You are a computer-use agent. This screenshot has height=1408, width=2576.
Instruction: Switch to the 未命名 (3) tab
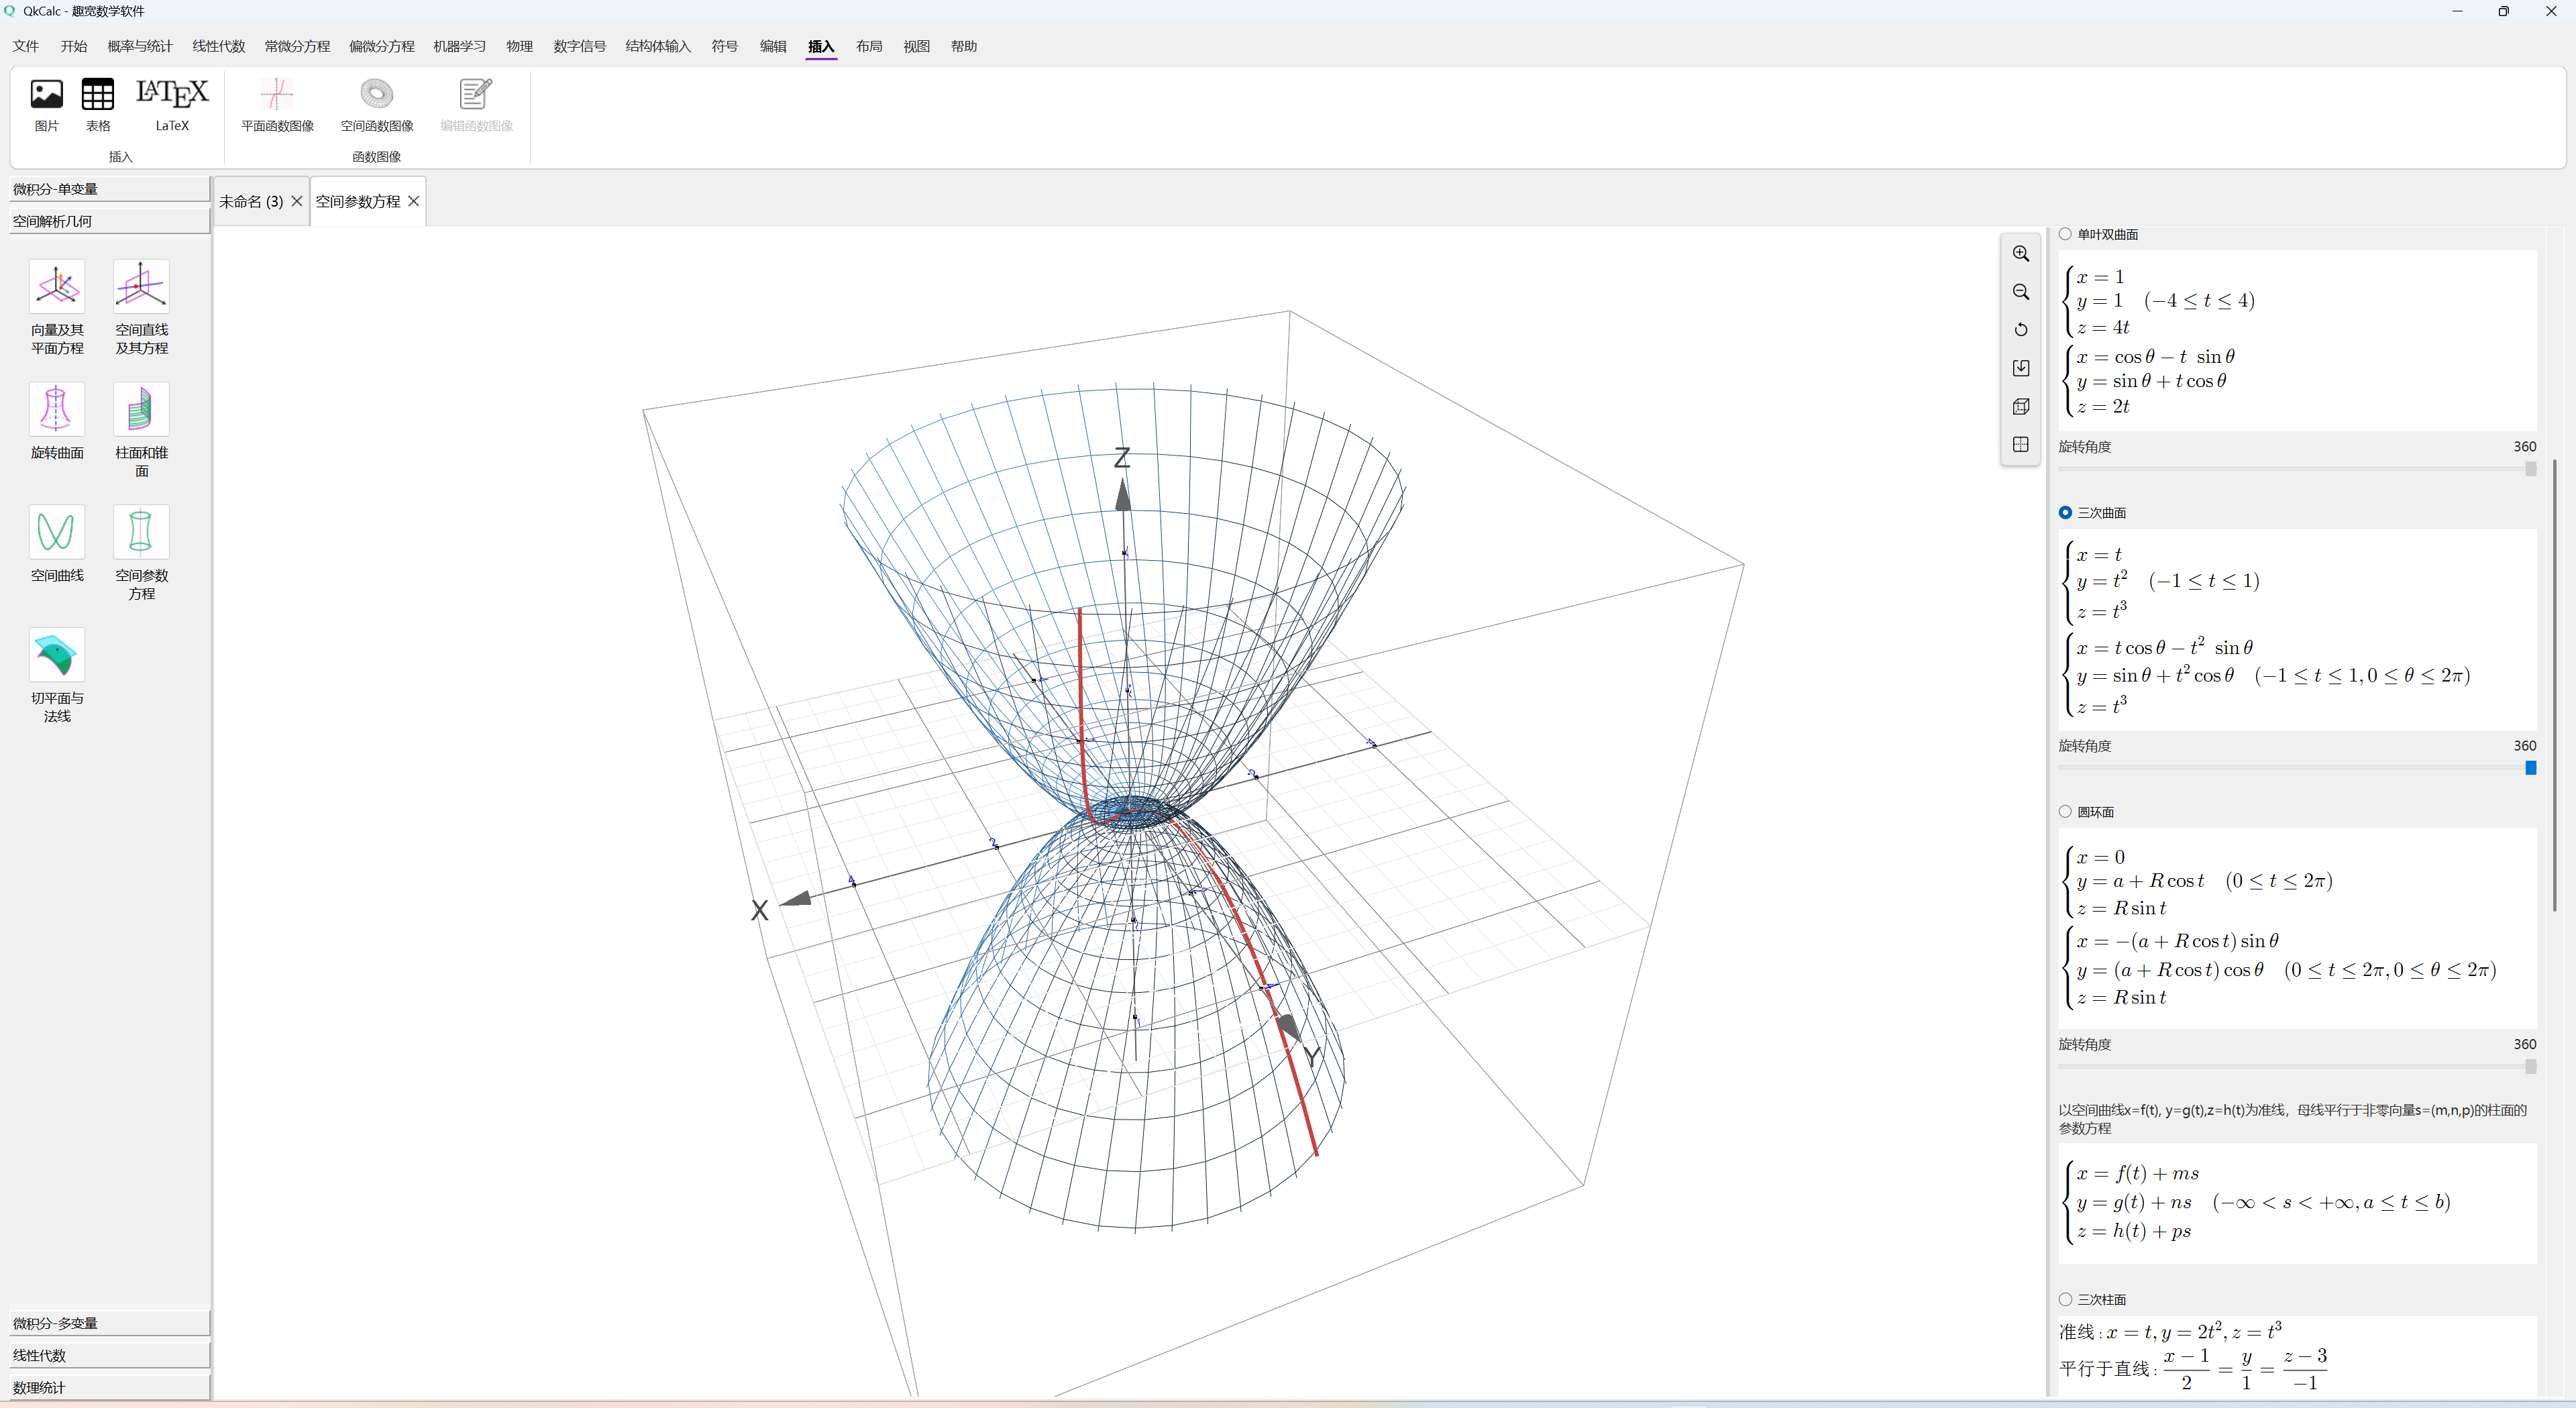(x=251, y=201)
